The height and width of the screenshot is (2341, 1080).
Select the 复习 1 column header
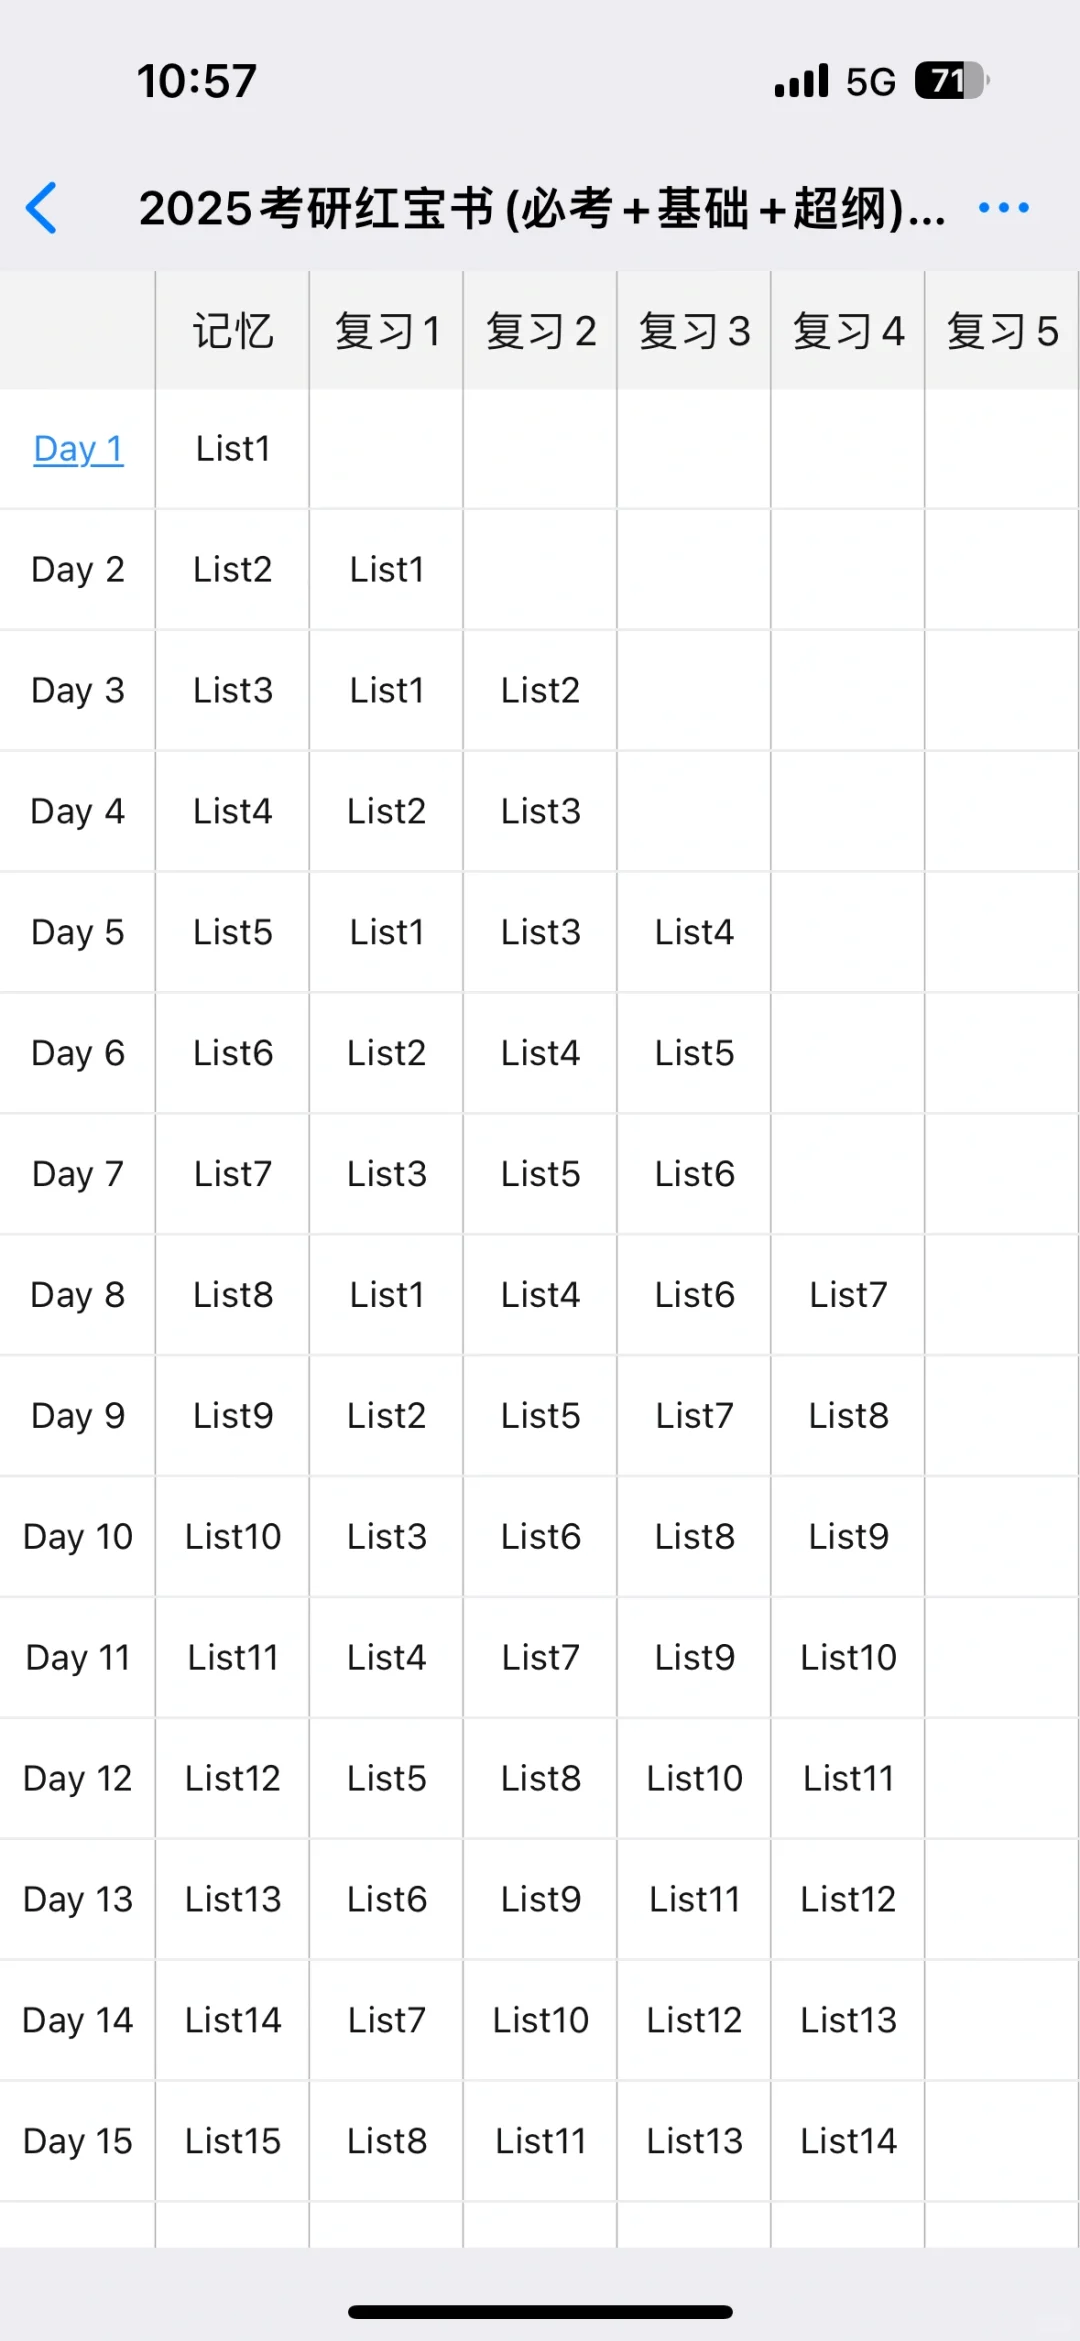387,331
